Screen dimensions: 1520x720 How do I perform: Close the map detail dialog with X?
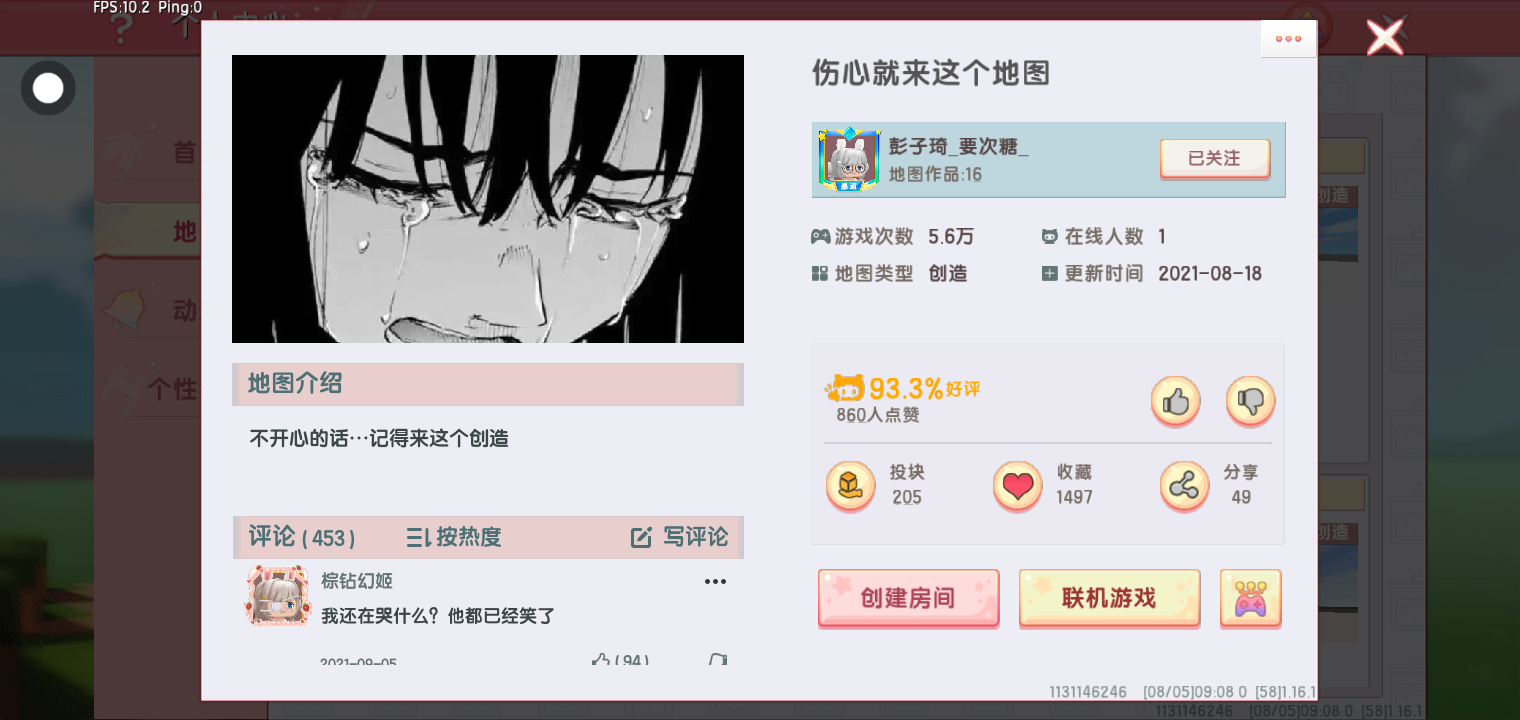pos(1385,37)
